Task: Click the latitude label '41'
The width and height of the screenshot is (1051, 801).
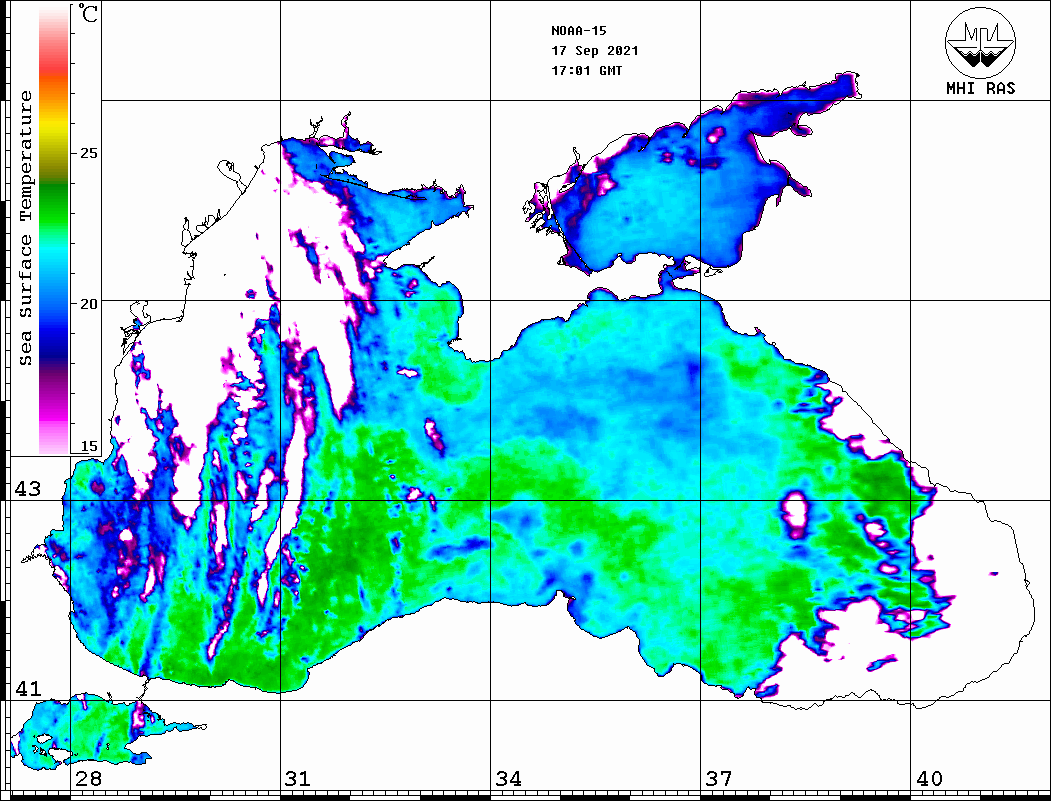Action: 28,688
